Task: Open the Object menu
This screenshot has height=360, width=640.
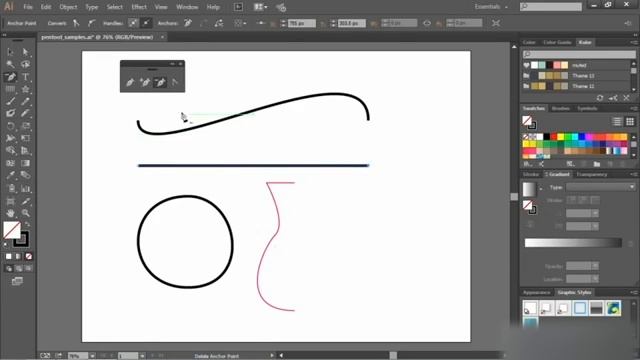Action: (68, 7)
